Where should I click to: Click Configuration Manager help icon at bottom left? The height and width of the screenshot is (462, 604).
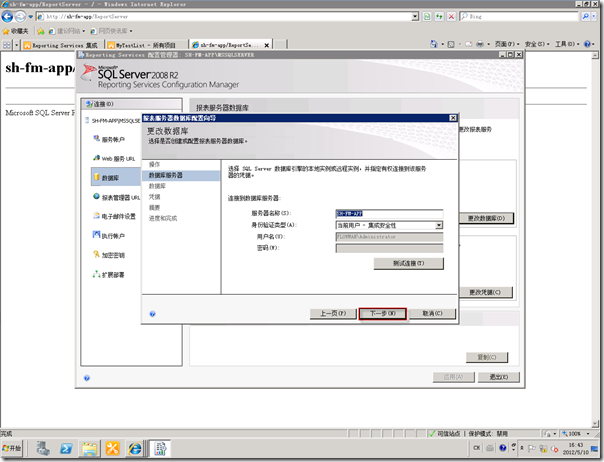(x=87, y=378)
